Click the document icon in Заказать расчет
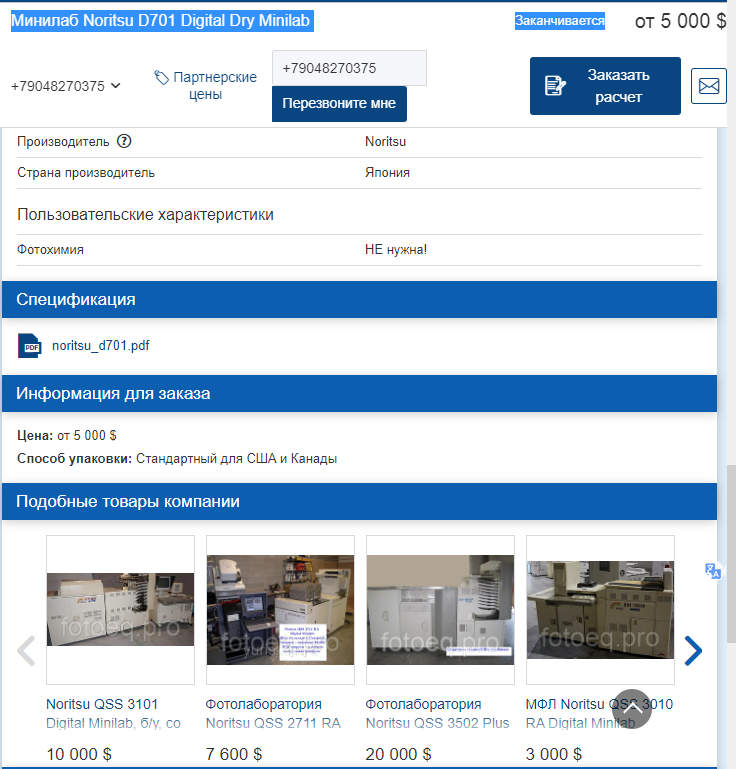The width and height of the screenshot is (736, 769). point(555,86)
